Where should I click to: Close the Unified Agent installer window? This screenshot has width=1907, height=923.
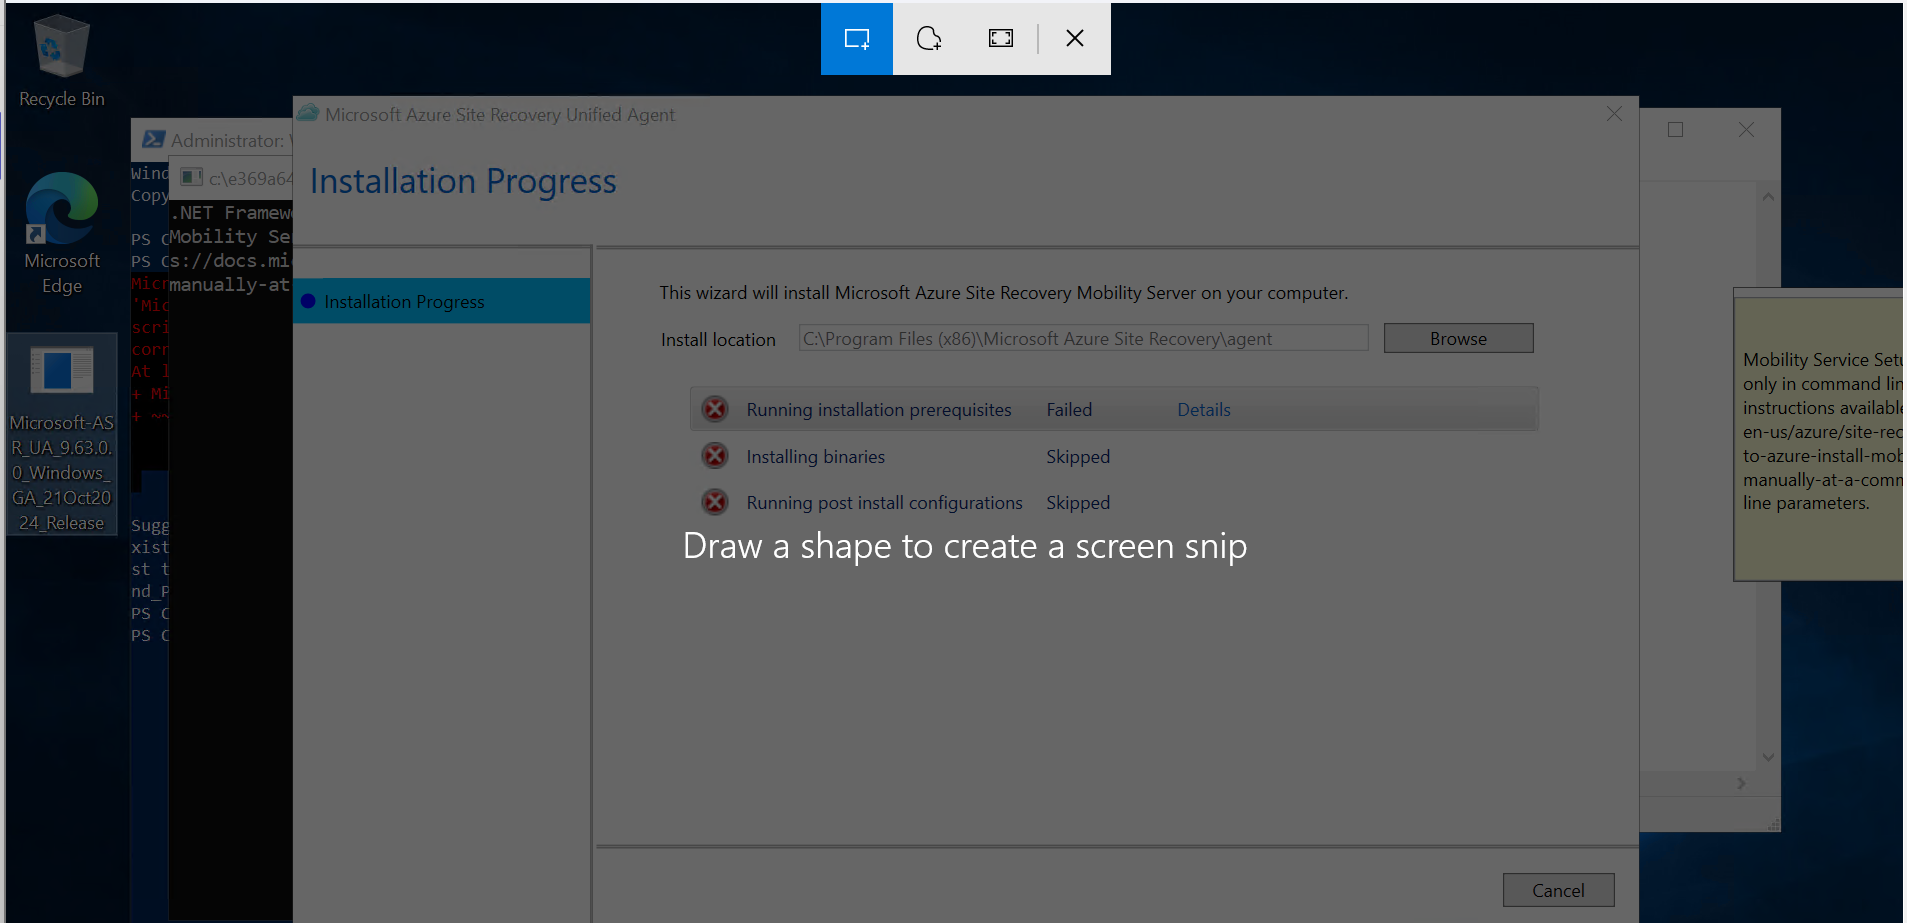(x=1614, y=114)
